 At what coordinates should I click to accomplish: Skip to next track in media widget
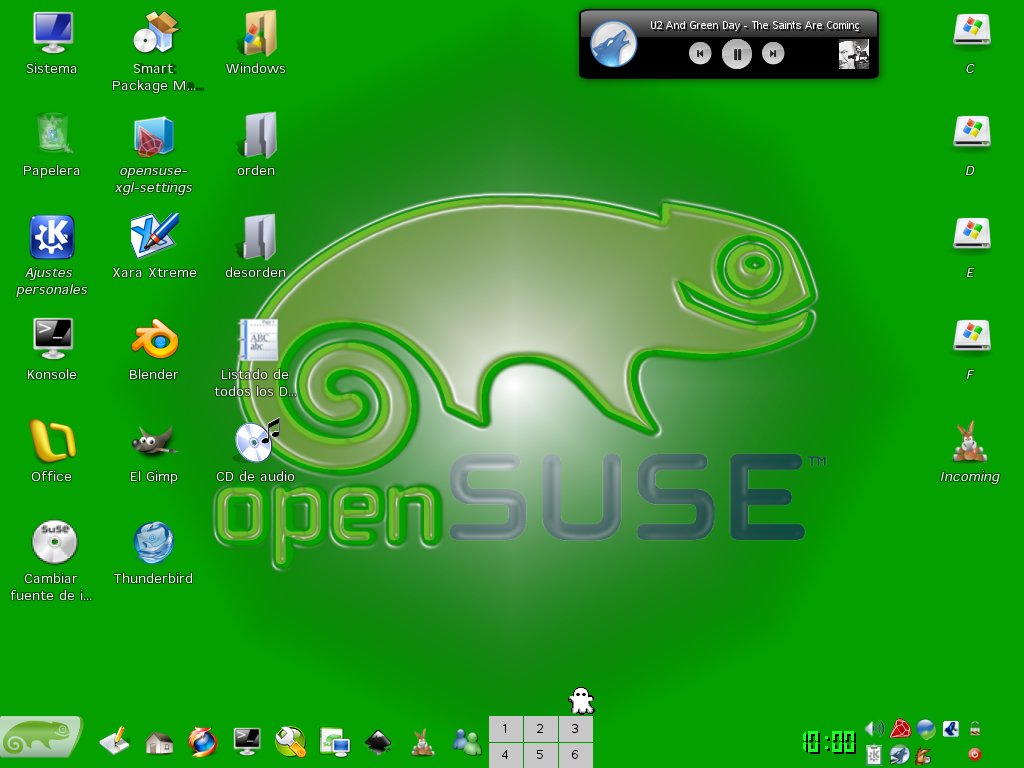click(773, 54)
